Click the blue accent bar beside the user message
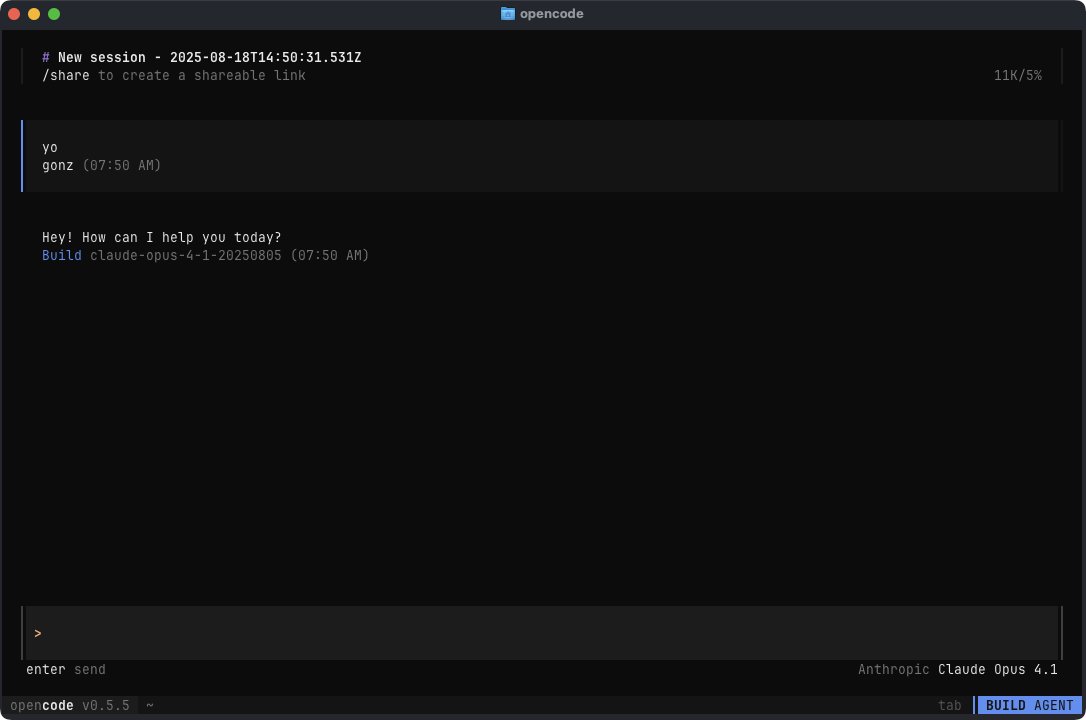This screenshot has height=720, width=1086. (x=21, y=155)
